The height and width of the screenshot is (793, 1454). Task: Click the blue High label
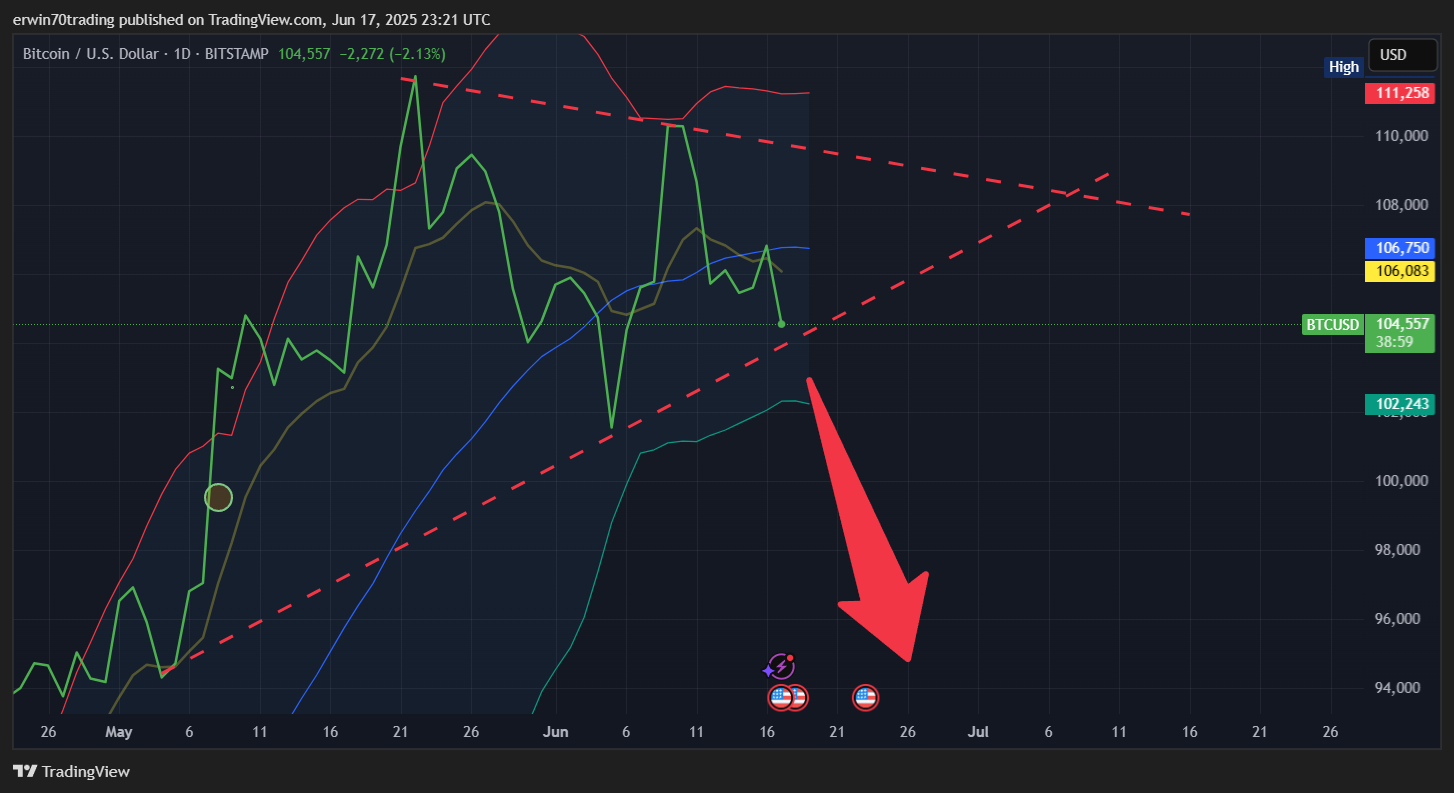[1344, 67]
